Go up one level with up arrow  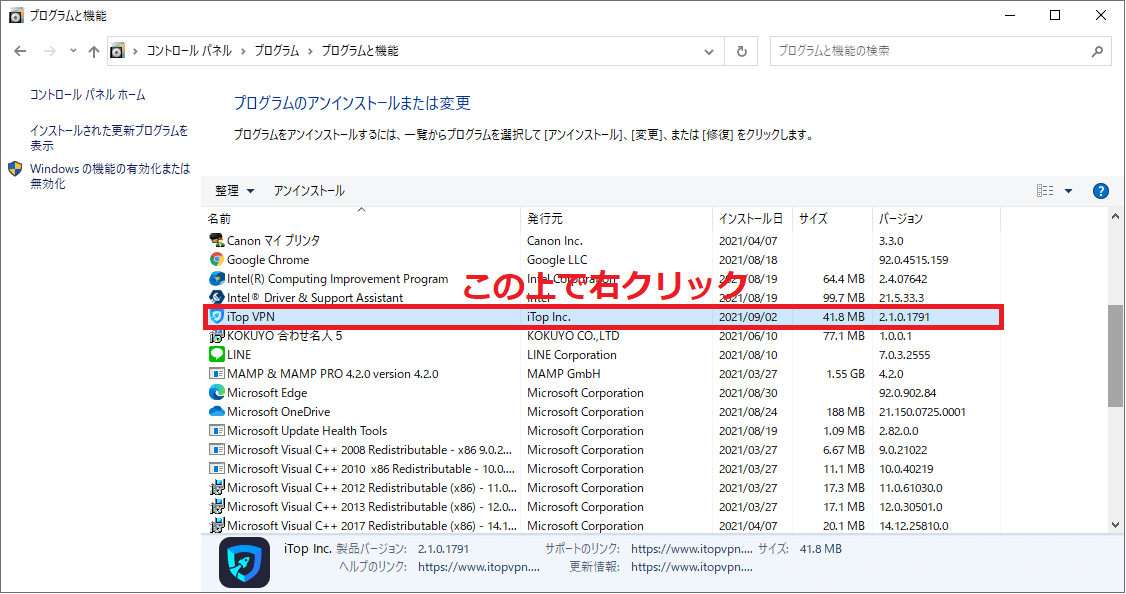93,51
